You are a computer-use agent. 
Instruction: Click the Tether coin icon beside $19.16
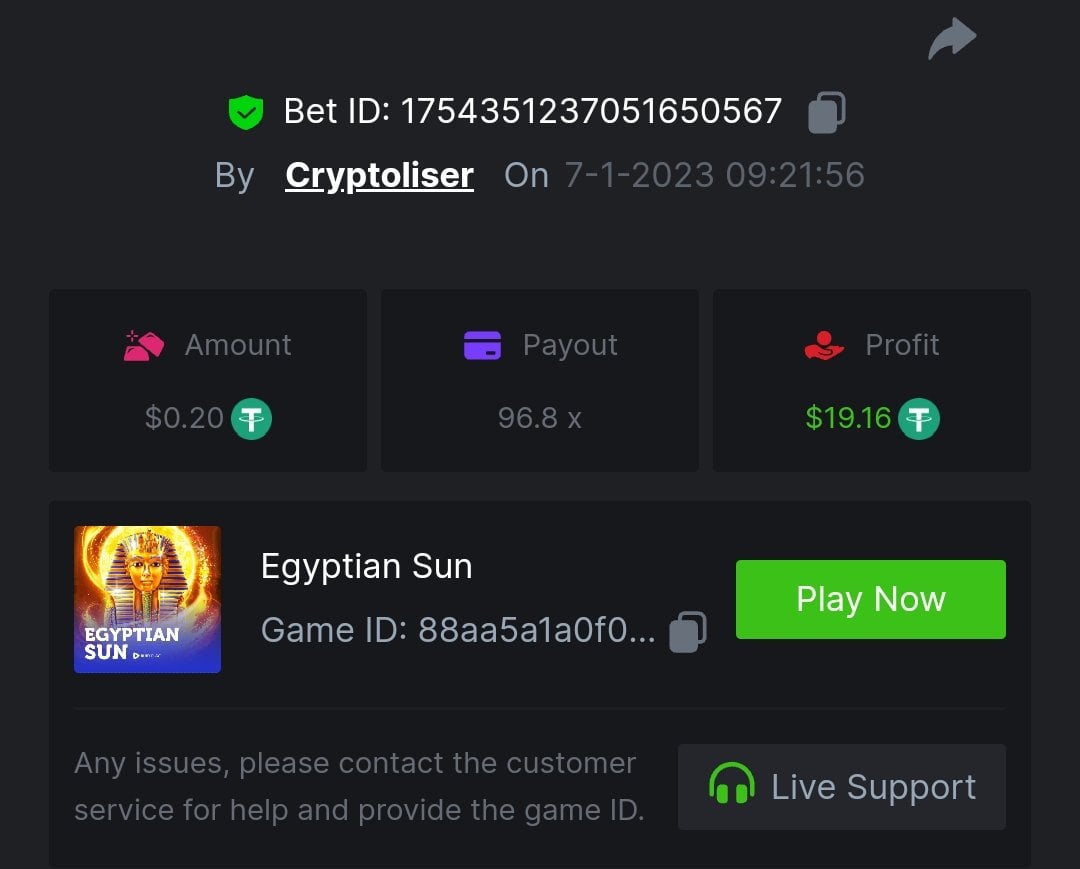[x=918, y=419]
